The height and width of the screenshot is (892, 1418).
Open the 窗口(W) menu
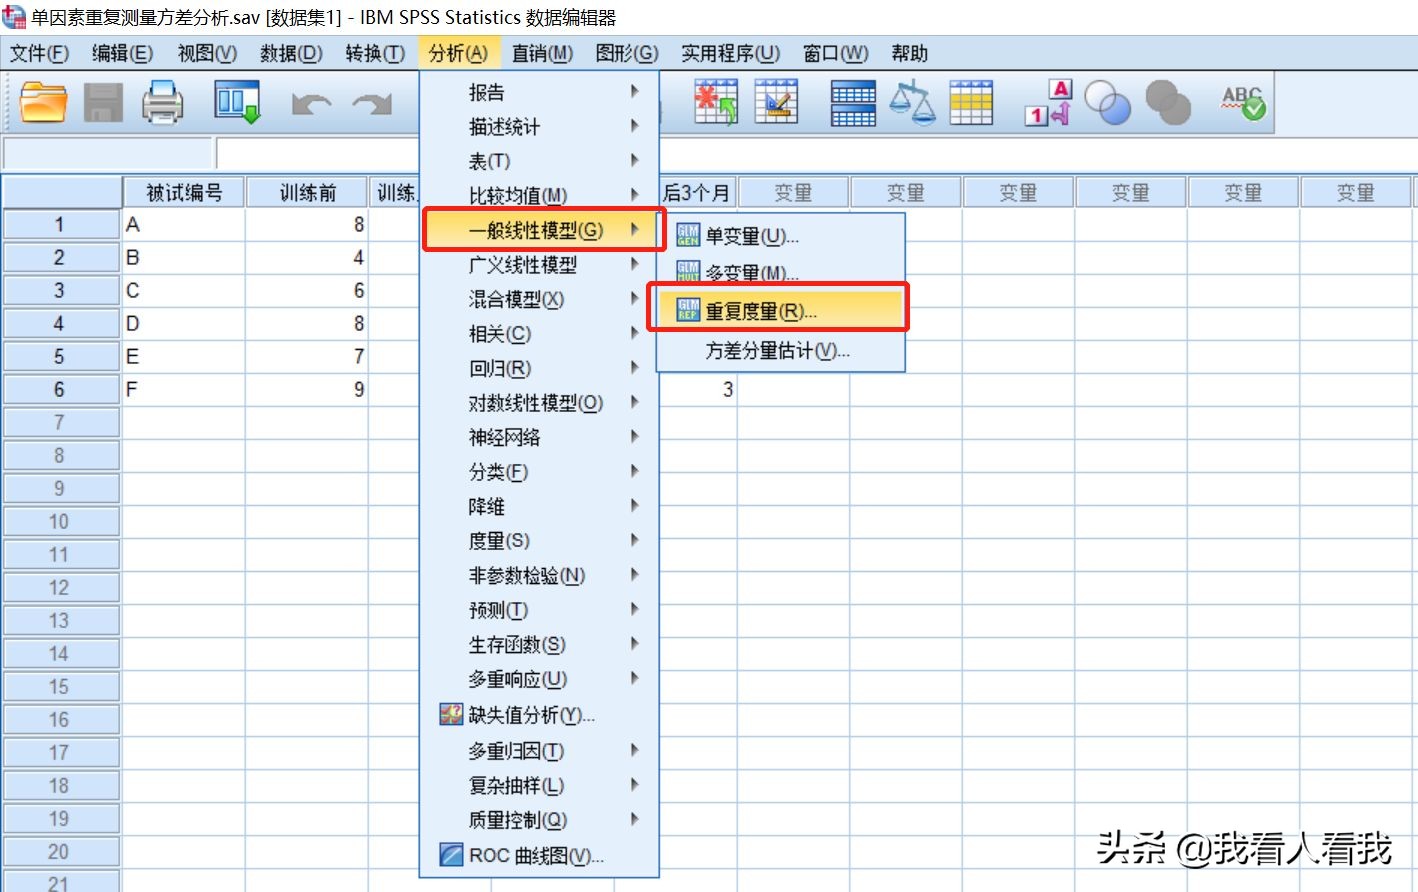coord(835,53)
